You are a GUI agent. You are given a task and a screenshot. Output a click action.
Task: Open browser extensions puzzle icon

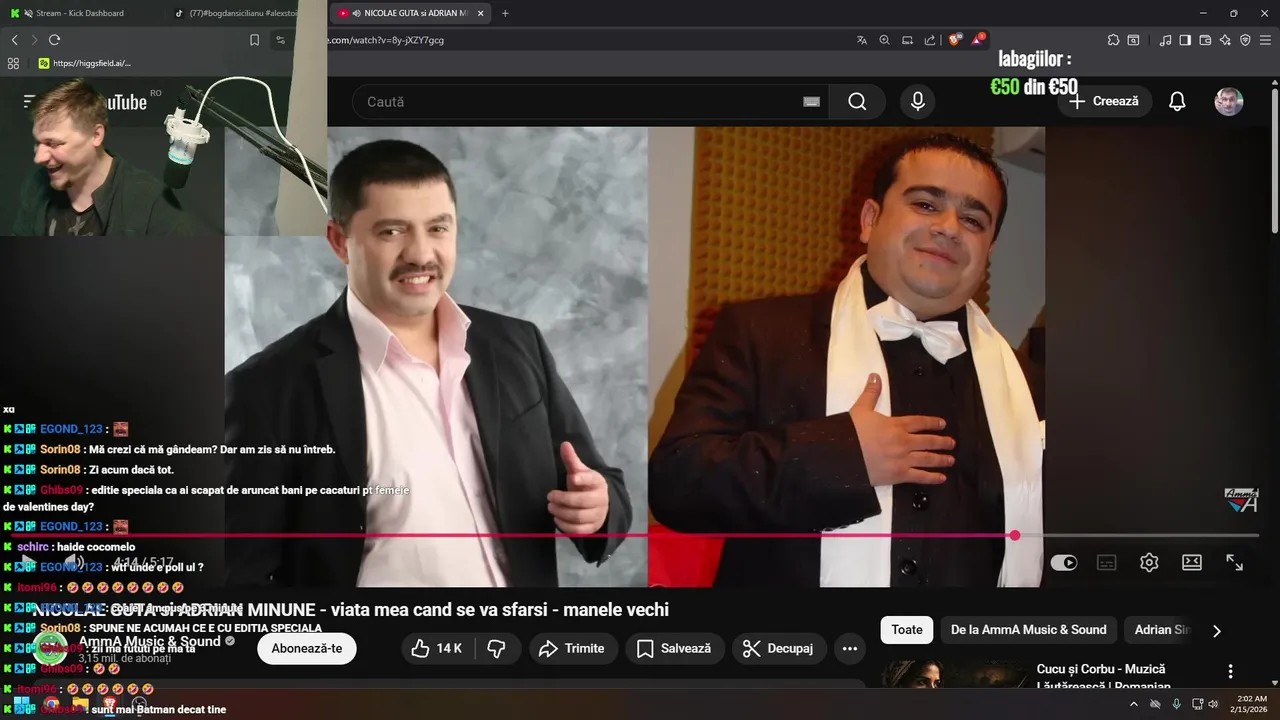pos(1113,40)
